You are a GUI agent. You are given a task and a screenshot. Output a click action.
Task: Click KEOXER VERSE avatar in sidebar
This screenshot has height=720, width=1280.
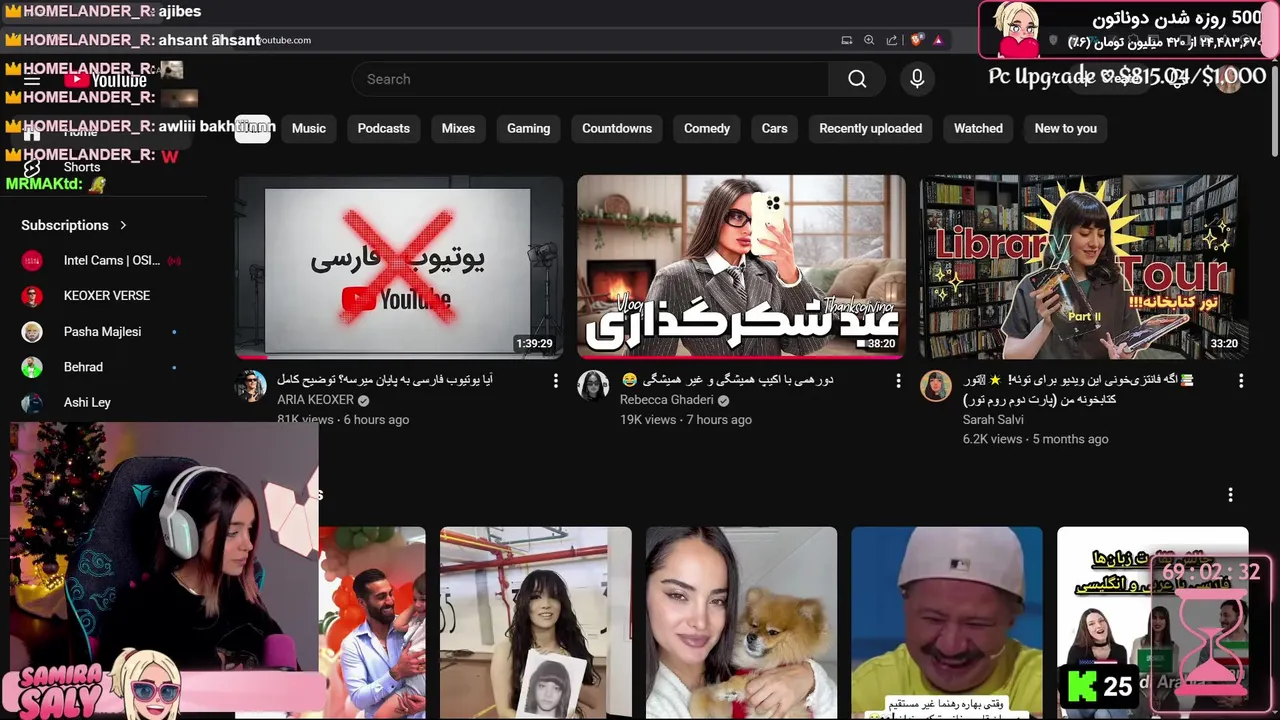[32, 296]
